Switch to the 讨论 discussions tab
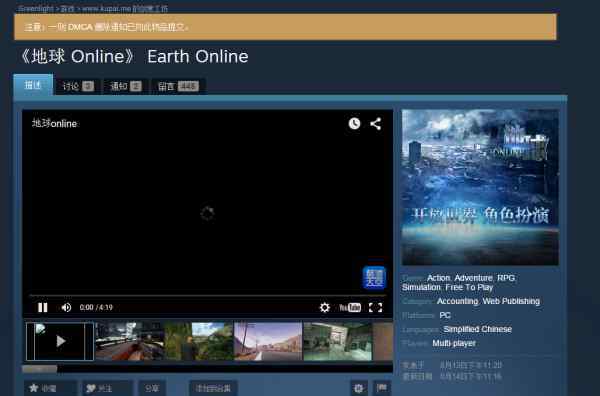The image size is (600, 396). (78, 86)
